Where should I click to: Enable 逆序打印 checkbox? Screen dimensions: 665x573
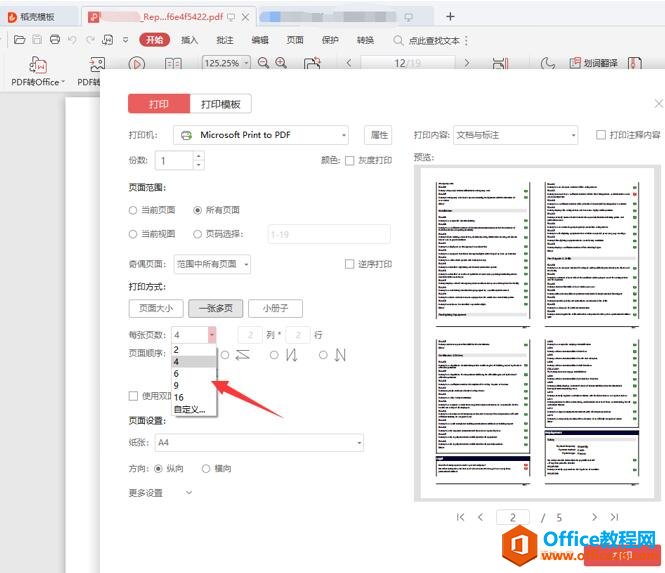[349, 264]
